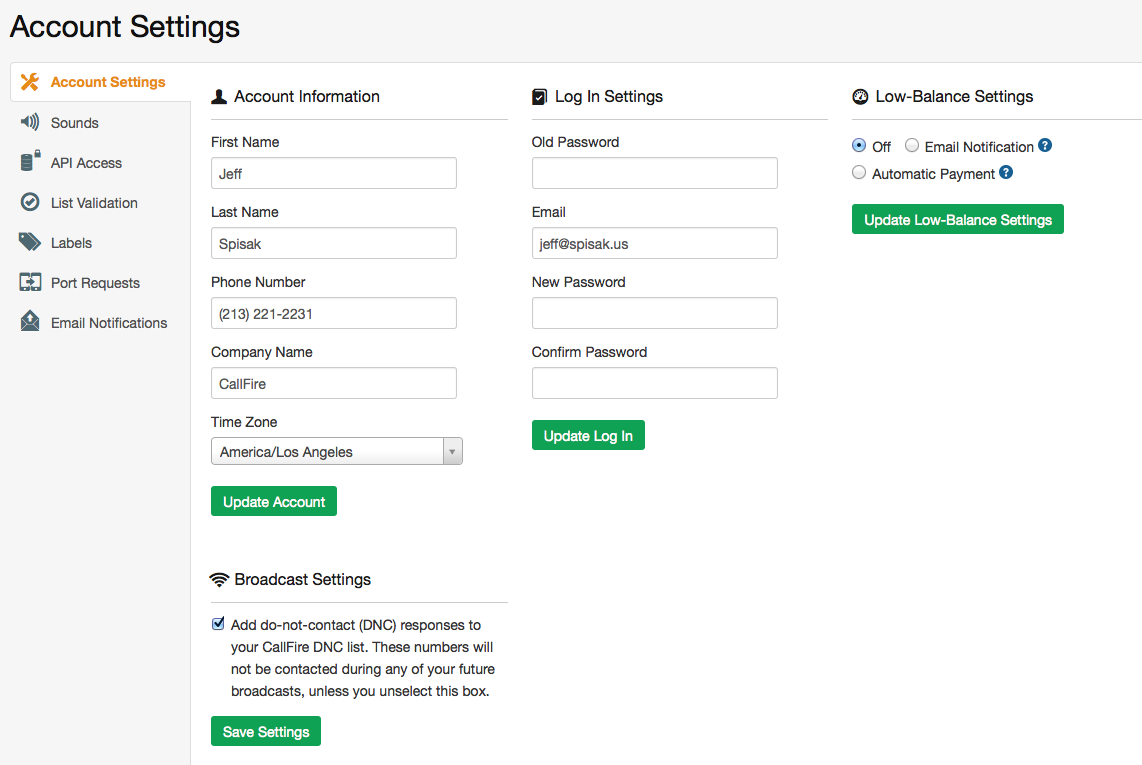
Task: Uncheck the add DNC responses checkbox
Action: click(x=219, y=624)
